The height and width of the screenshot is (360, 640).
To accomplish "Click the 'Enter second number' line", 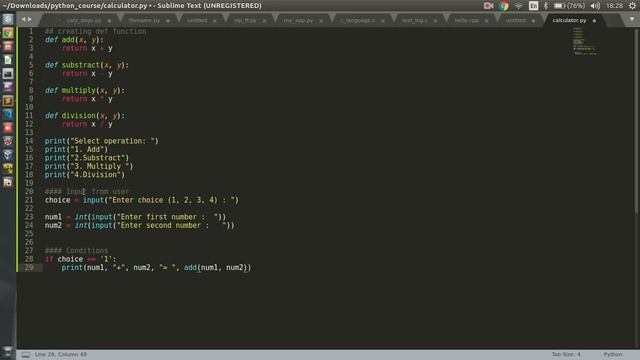I will tap(140, 225).
